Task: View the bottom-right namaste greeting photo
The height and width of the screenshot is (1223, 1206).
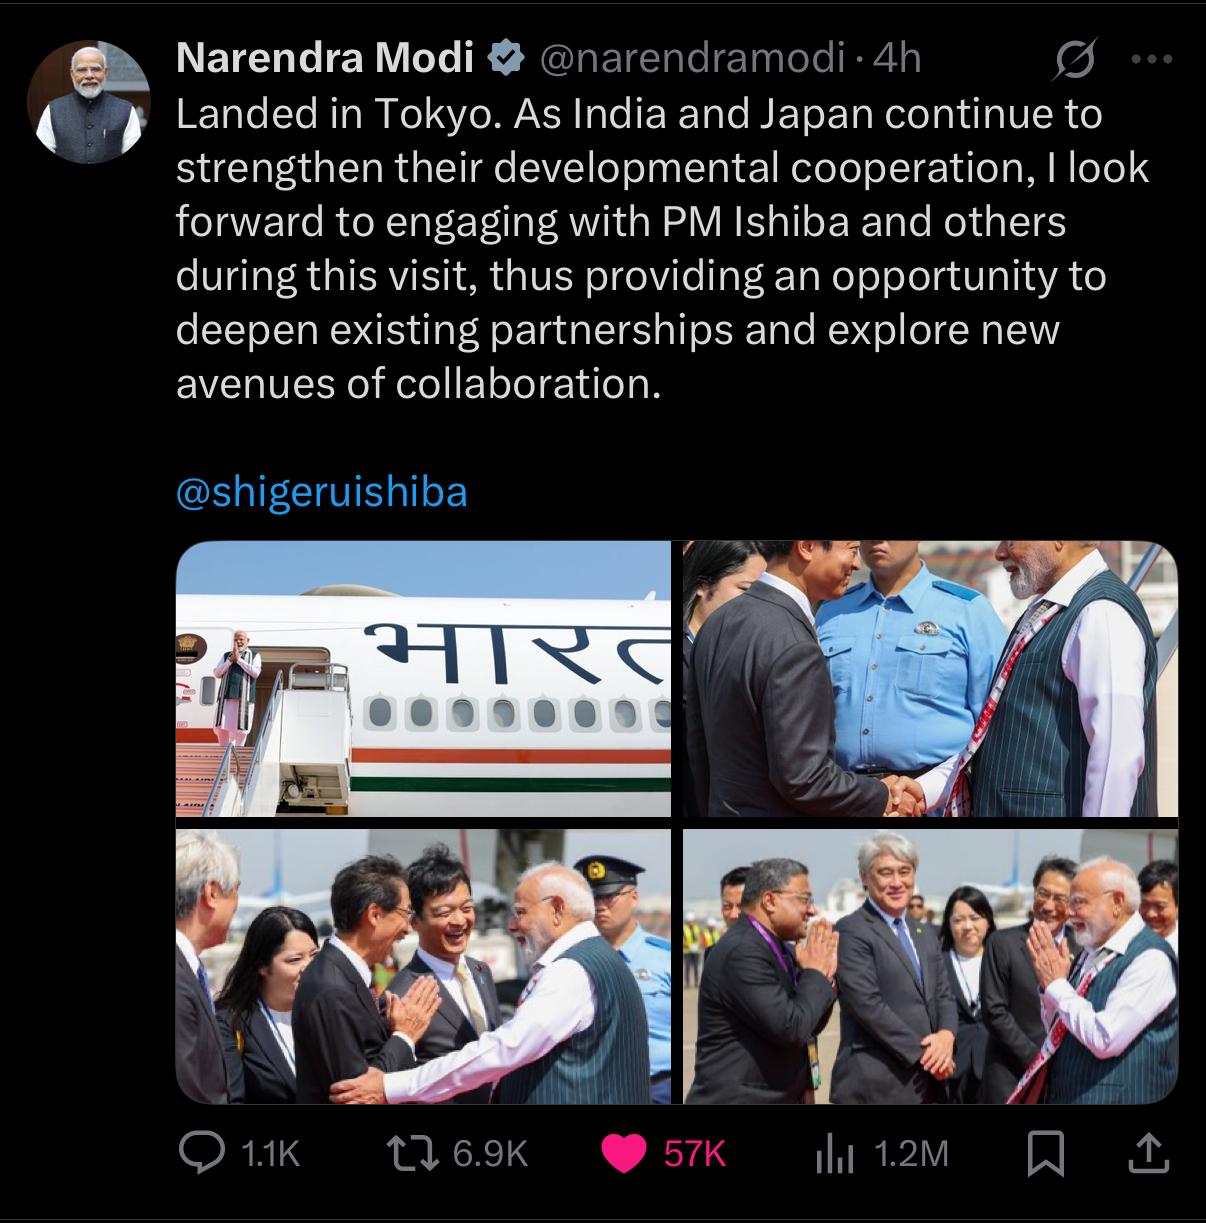Action: (x=930, y=966)
